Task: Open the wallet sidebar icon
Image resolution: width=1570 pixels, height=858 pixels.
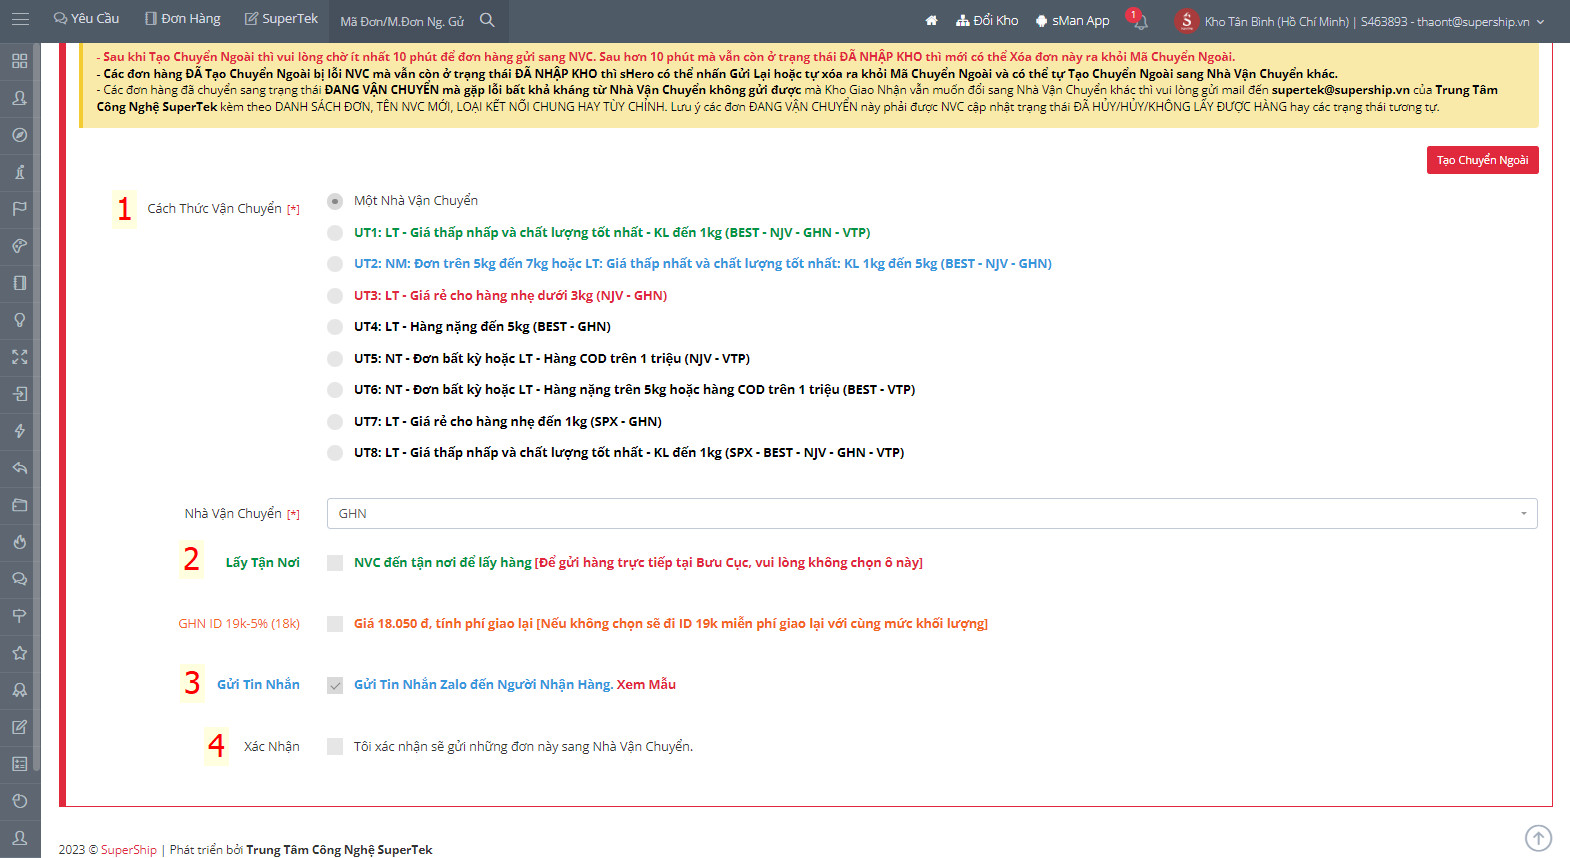Action: point(19,505)
